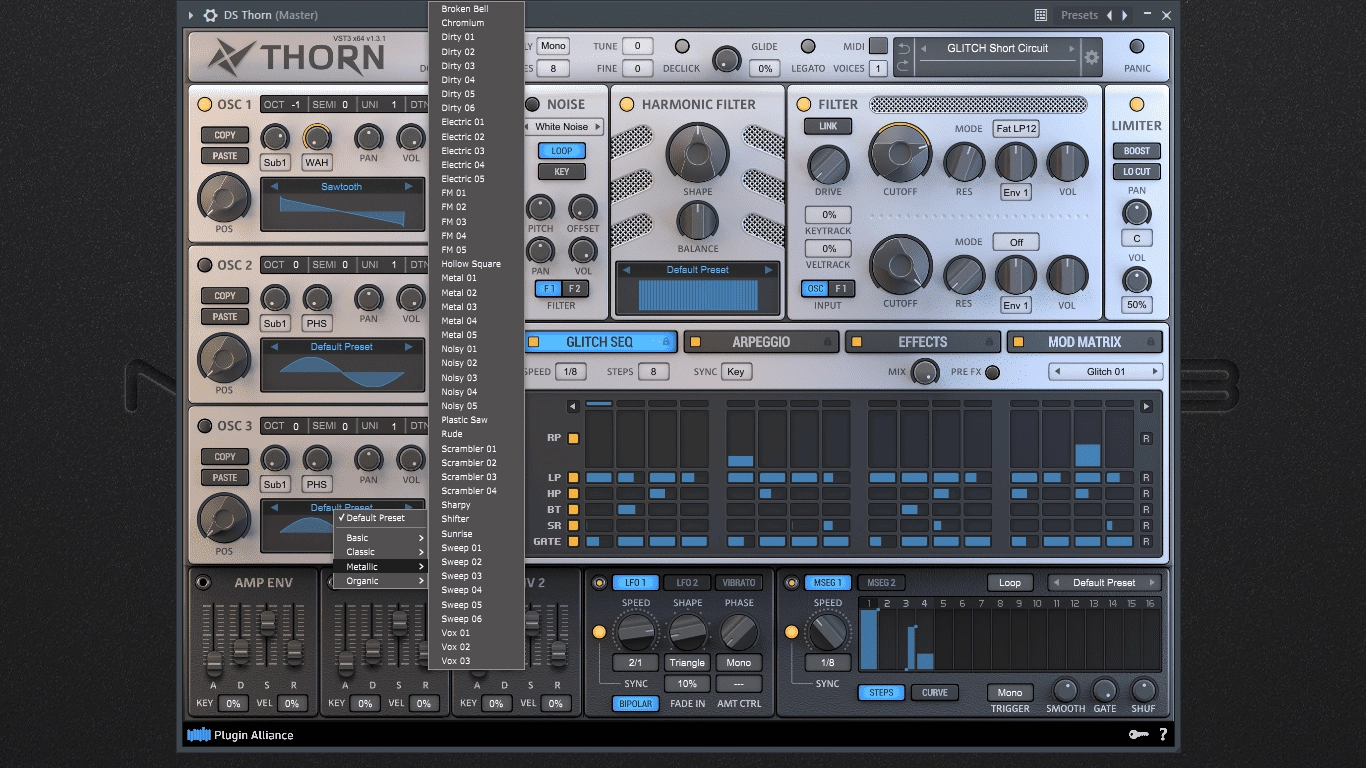Choose Plastic Saw wavetable
Screen dimensions: 1366x768
pos(476,420)
